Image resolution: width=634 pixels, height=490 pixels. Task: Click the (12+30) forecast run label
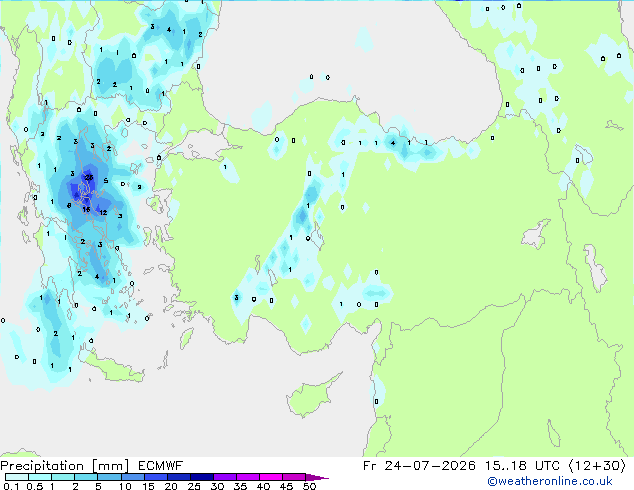597,466
